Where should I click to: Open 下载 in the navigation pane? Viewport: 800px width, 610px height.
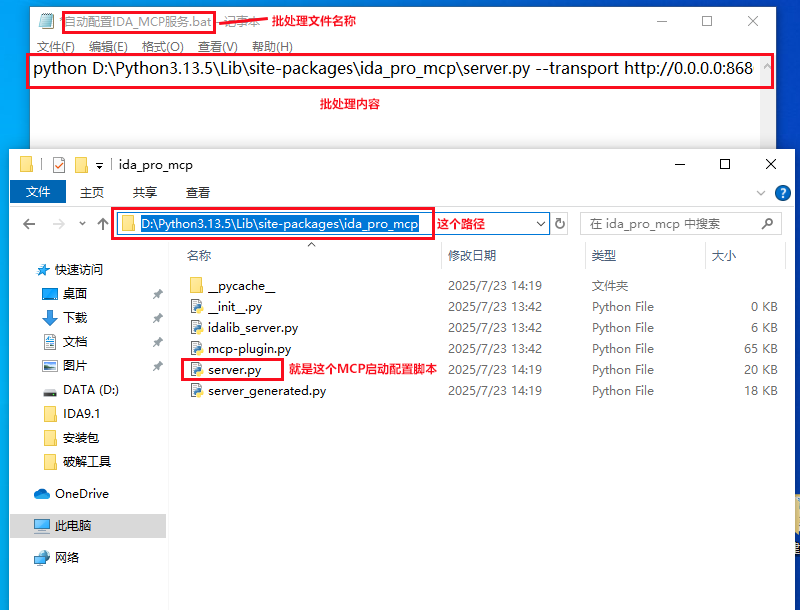pos(75,318)
